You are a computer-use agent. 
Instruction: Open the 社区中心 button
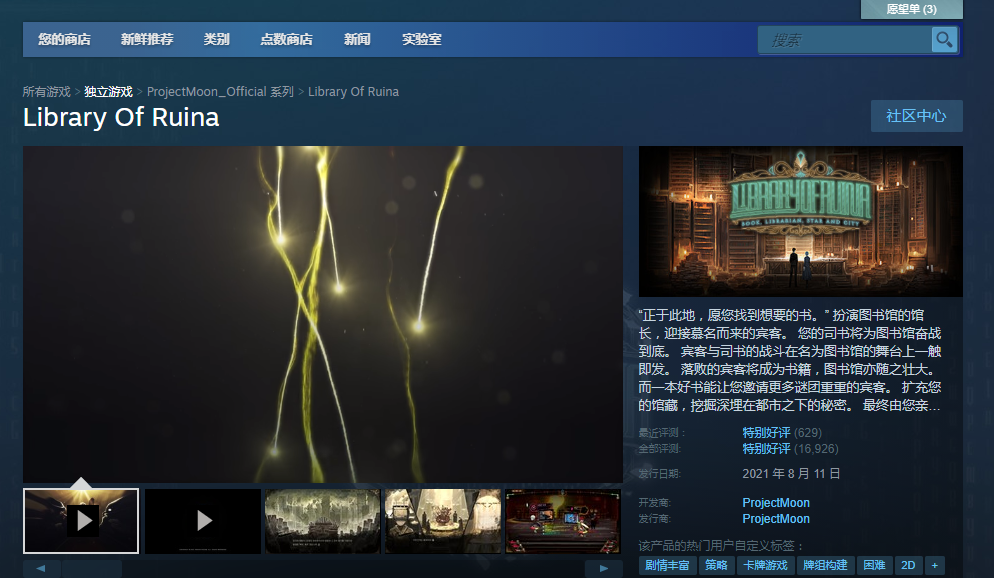pos(916,116)
